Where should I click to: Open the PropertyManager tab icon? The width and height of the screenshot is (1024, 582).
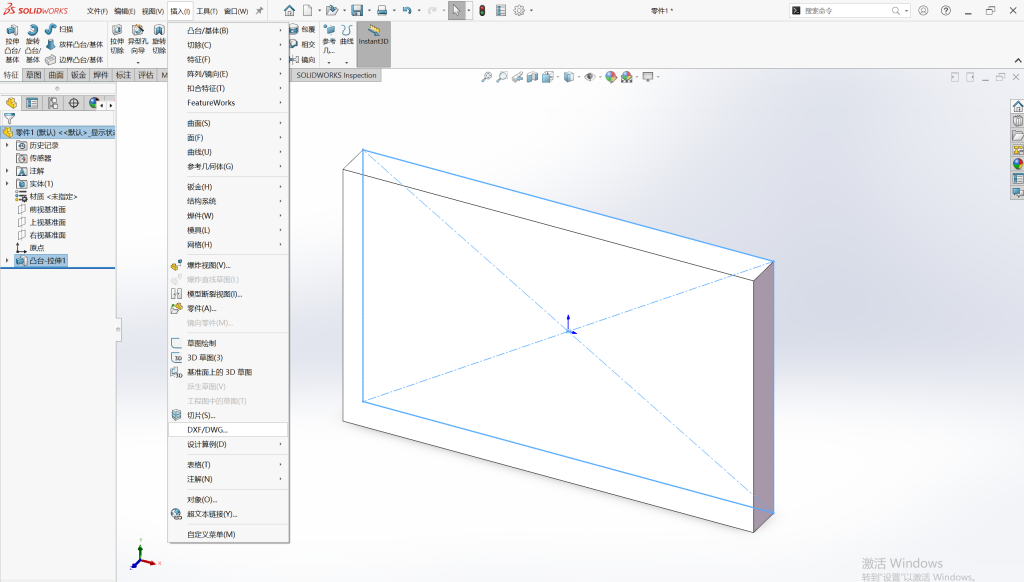click(32, 103)
